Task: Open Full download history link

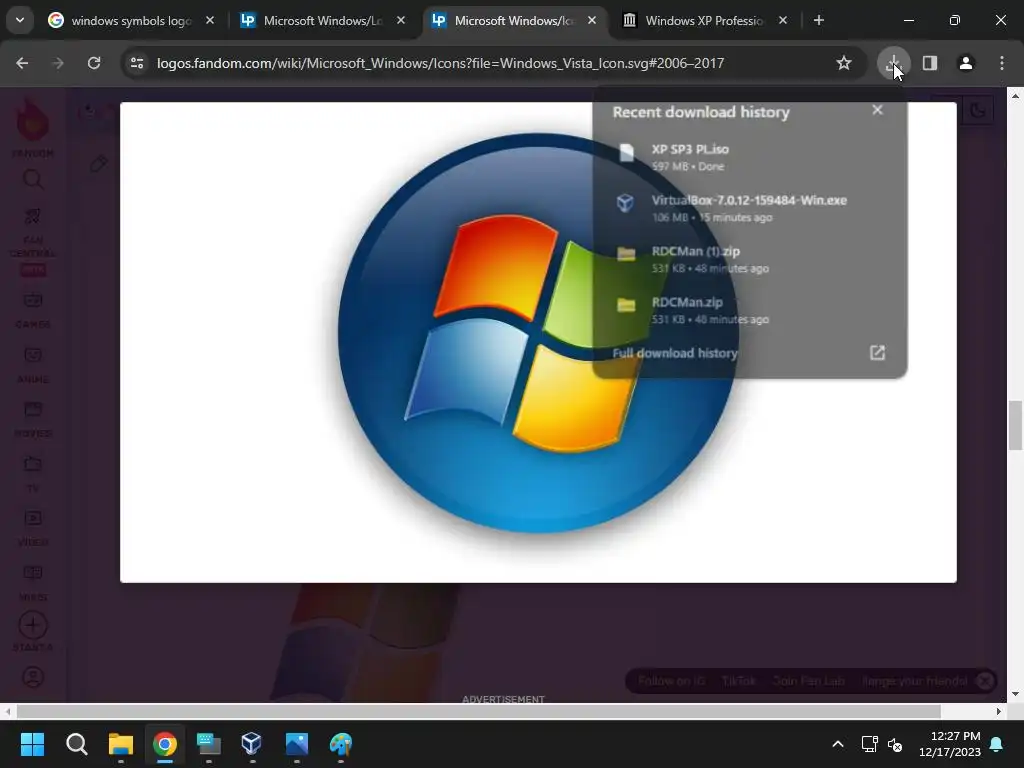Action: click(x=675, y=353)
